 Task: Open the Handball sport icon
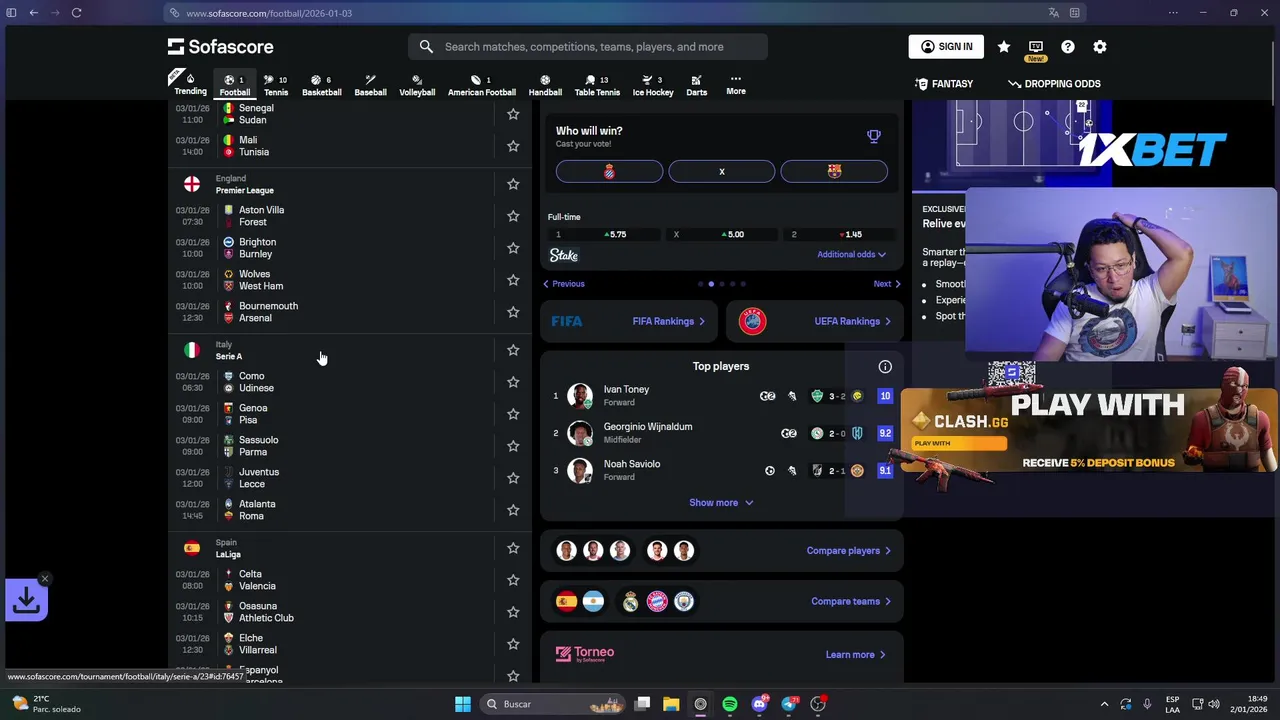(545, 85)
